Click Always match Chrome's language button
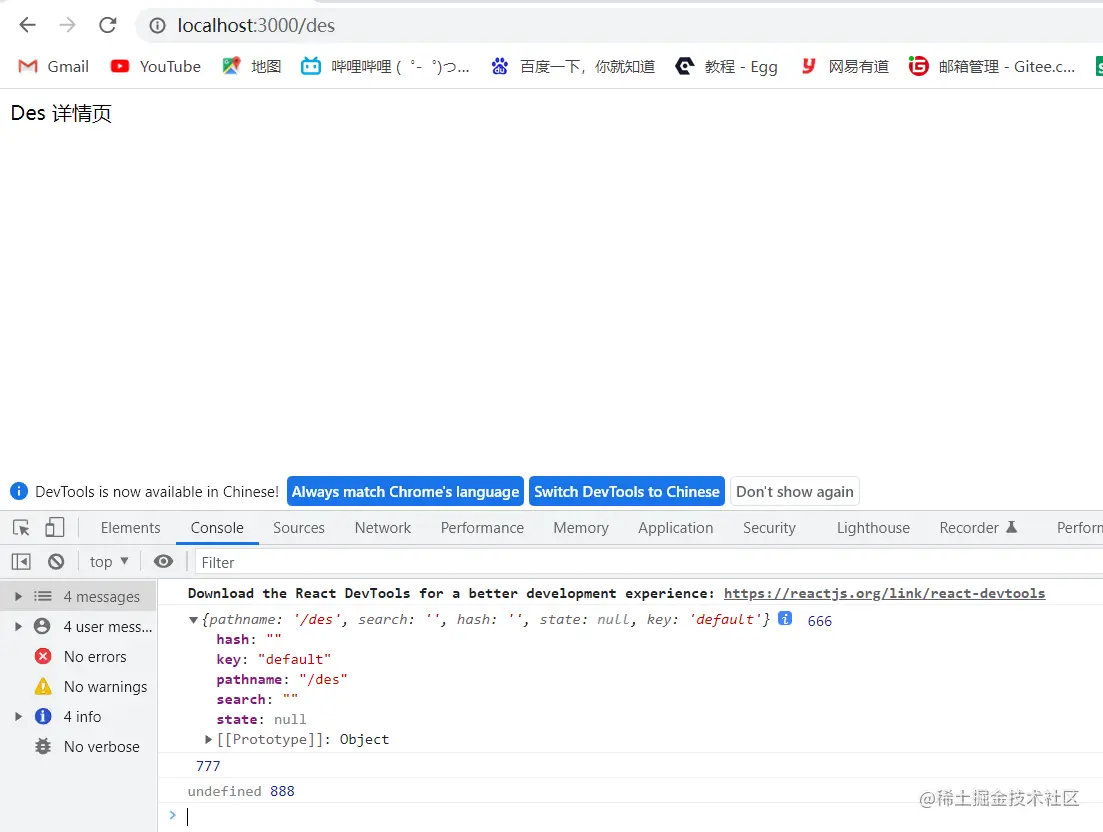Image resolution: width=1103 pixels, height=832 pixels. tap(405, 492)
